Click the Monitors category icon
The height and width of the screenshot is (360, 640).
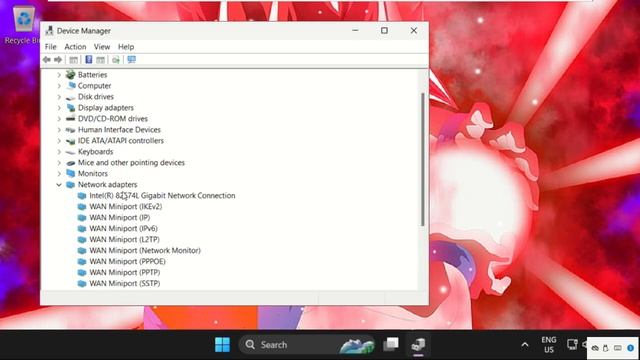pyautogui.click(x=71, y=173)
